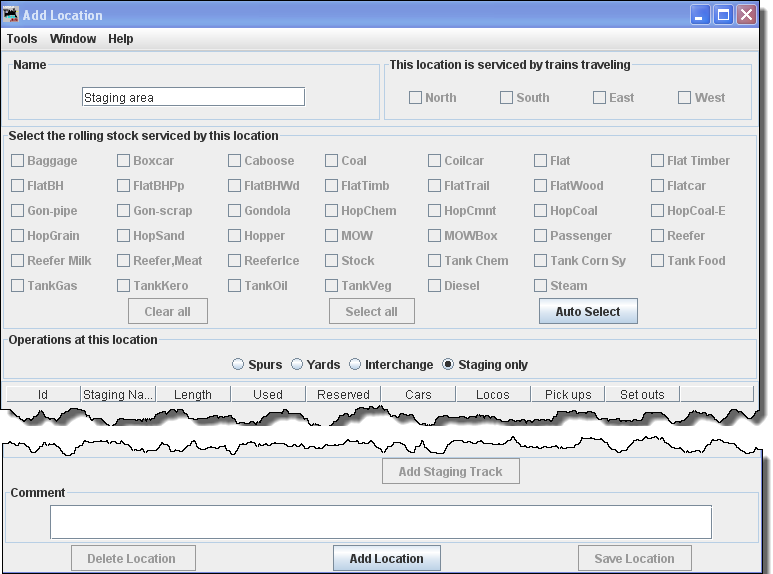Select the Interchange radio button

354,365
